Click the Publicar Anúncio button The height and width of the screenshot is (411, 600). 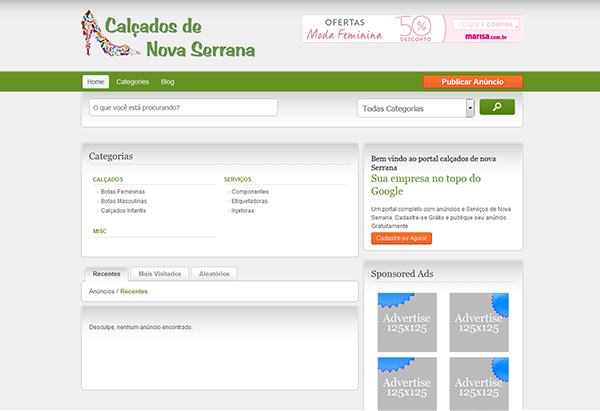(473, 82)
